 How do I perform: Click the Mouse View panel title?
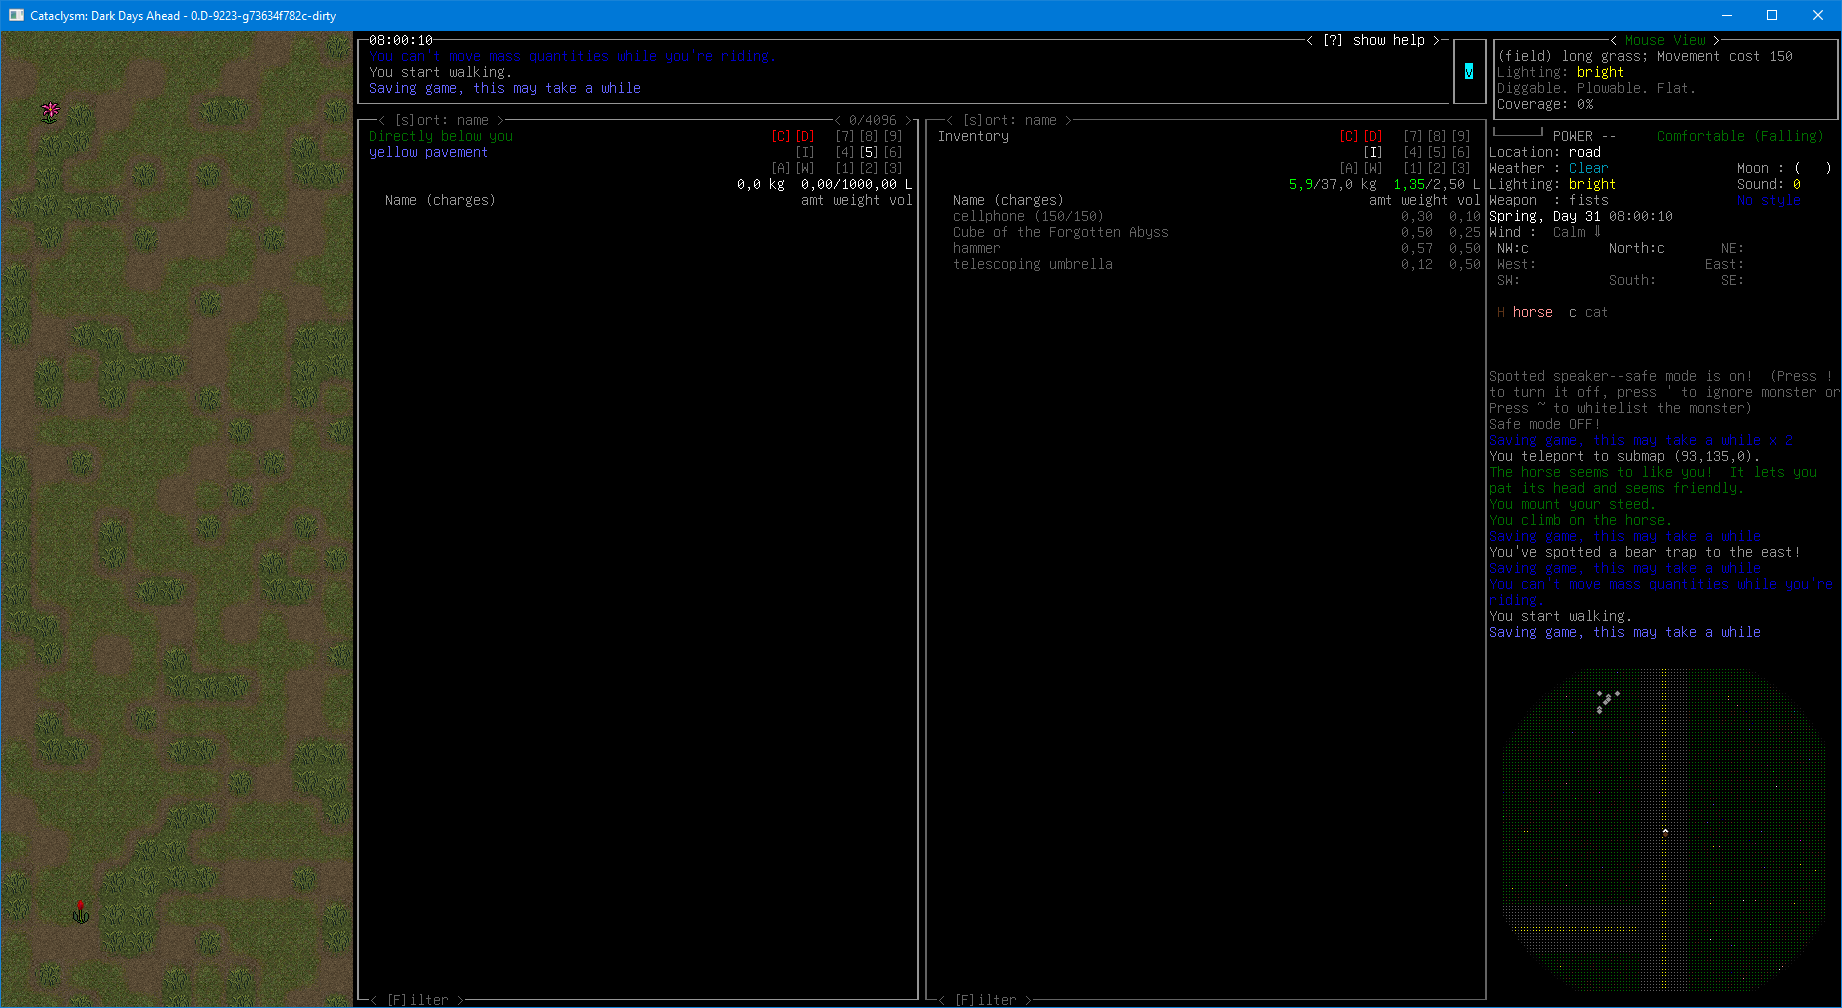[x=1665, y=40]
